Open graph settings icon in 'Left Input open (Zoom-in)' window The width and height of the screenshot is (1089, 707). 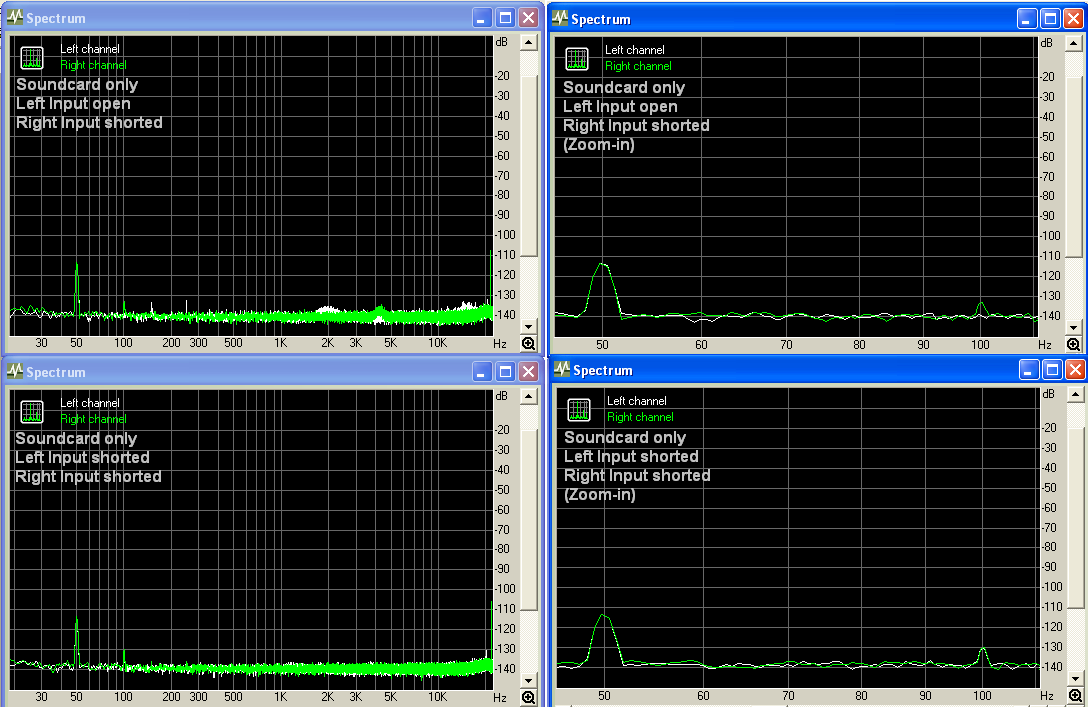point(577,59)
